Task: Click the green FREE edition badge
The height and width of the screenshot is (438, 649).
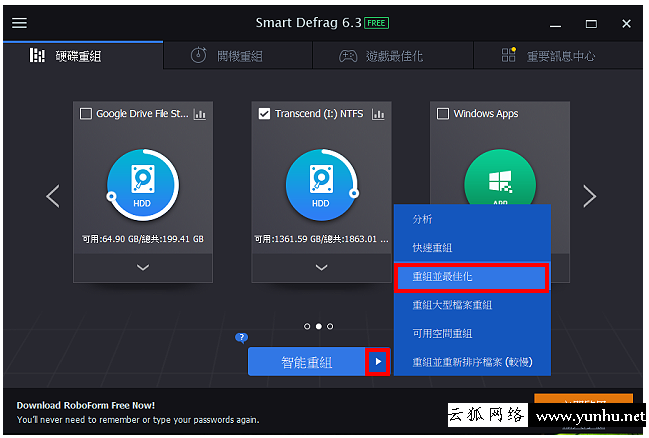Action: [376, 23]
